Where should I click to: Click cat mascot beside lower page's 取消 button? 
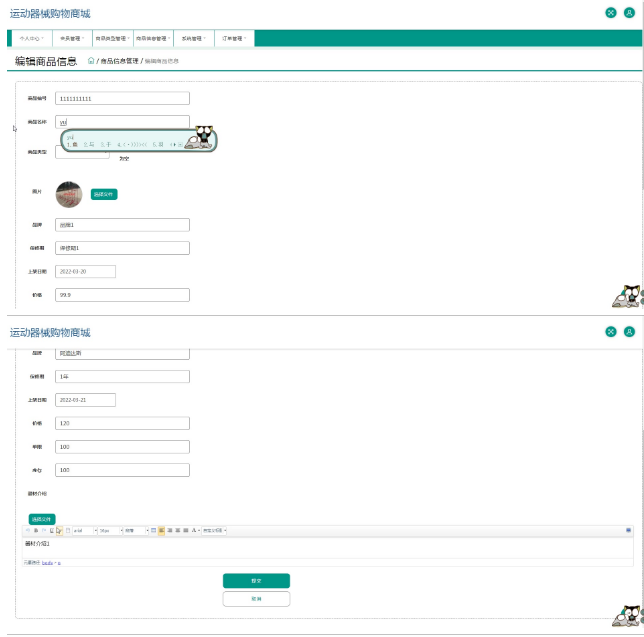click(627, 615)
